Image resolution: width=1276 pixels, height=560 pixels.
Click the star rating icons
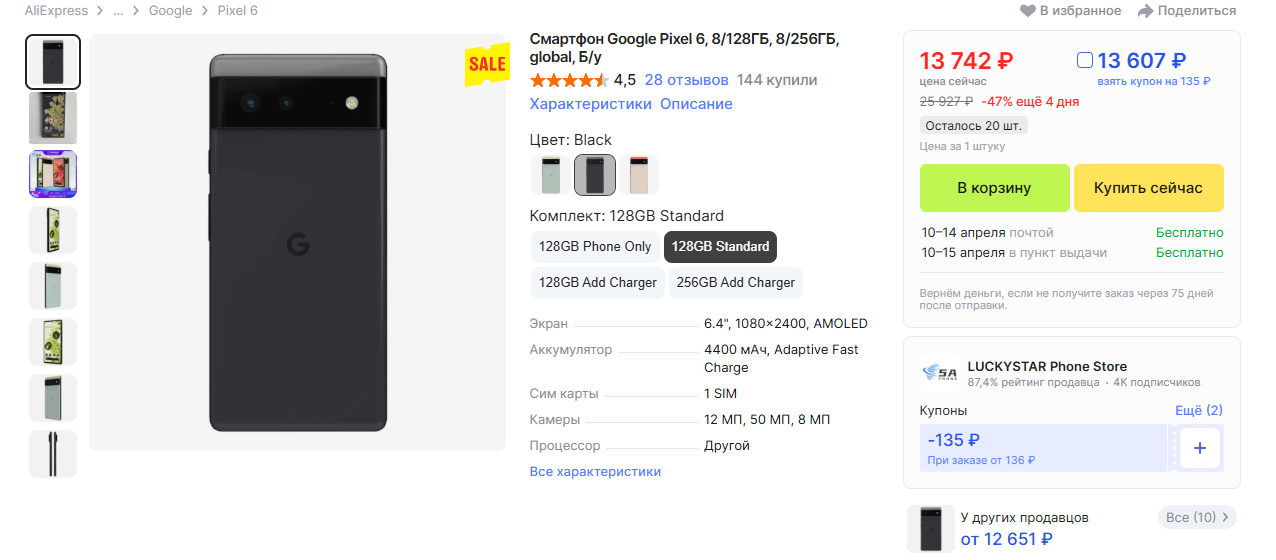click(x=568, y=80)
